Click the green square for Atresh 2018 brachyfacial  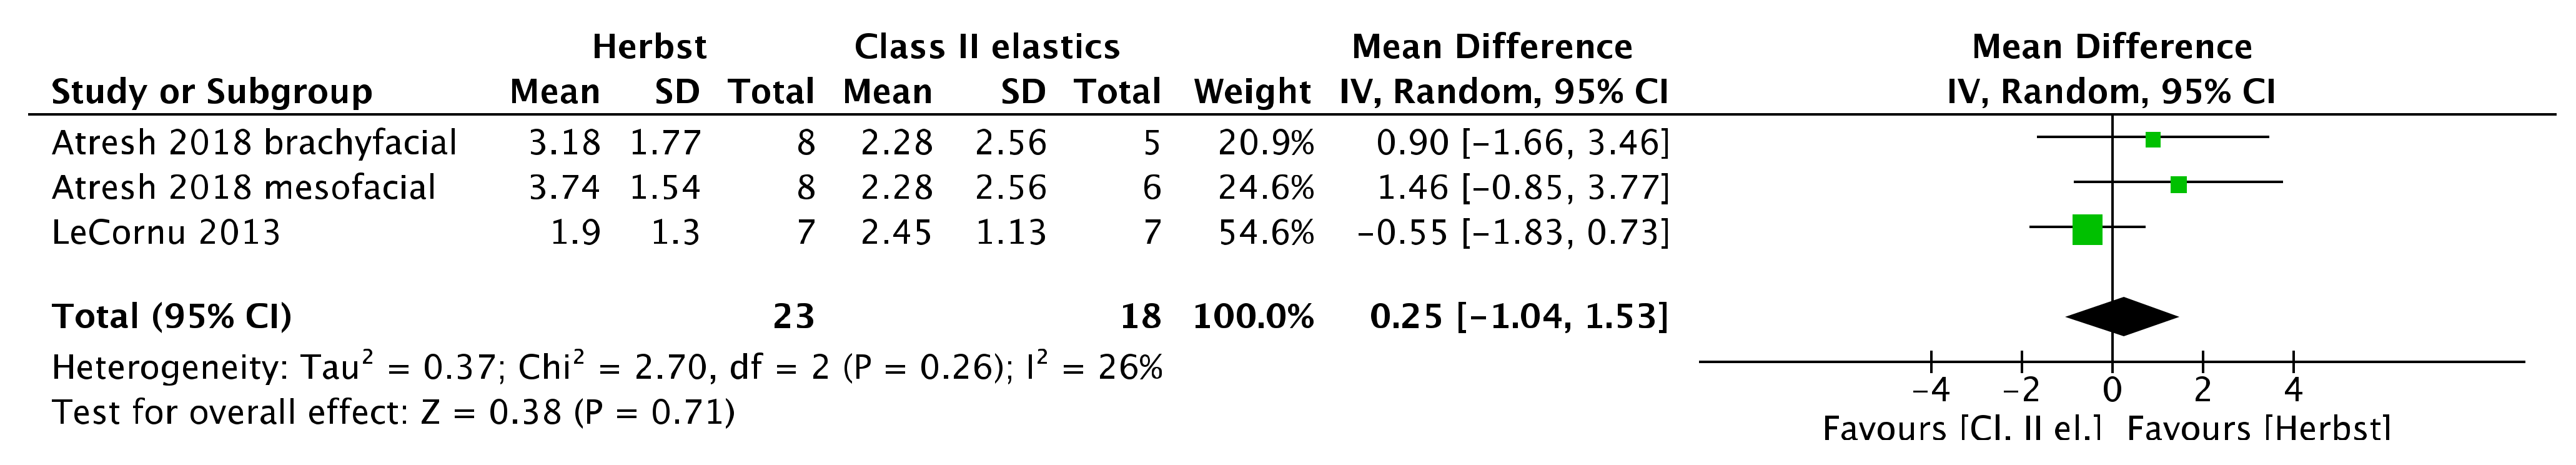tap(2153, 140)
